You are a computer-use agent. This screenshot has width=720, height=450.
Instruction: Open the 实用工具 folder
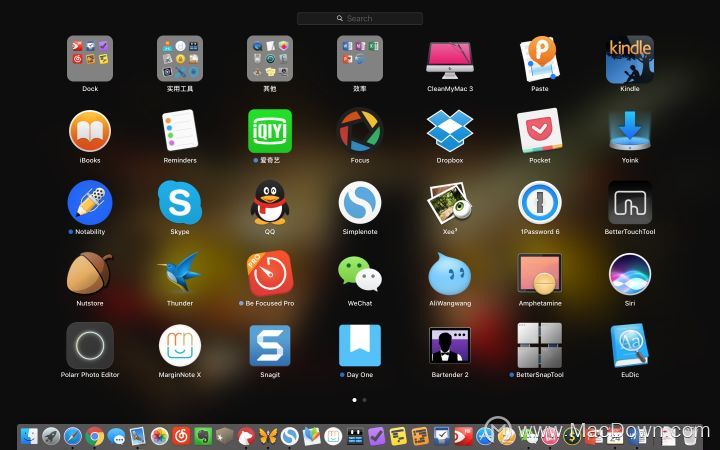(180, 59)
